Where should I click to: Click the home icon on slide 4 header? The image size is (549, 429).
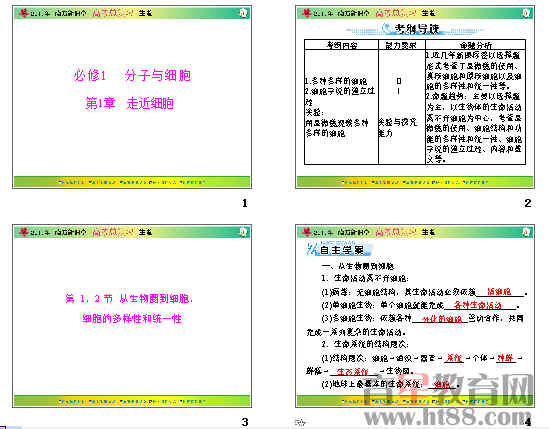[x=526, y=232]
